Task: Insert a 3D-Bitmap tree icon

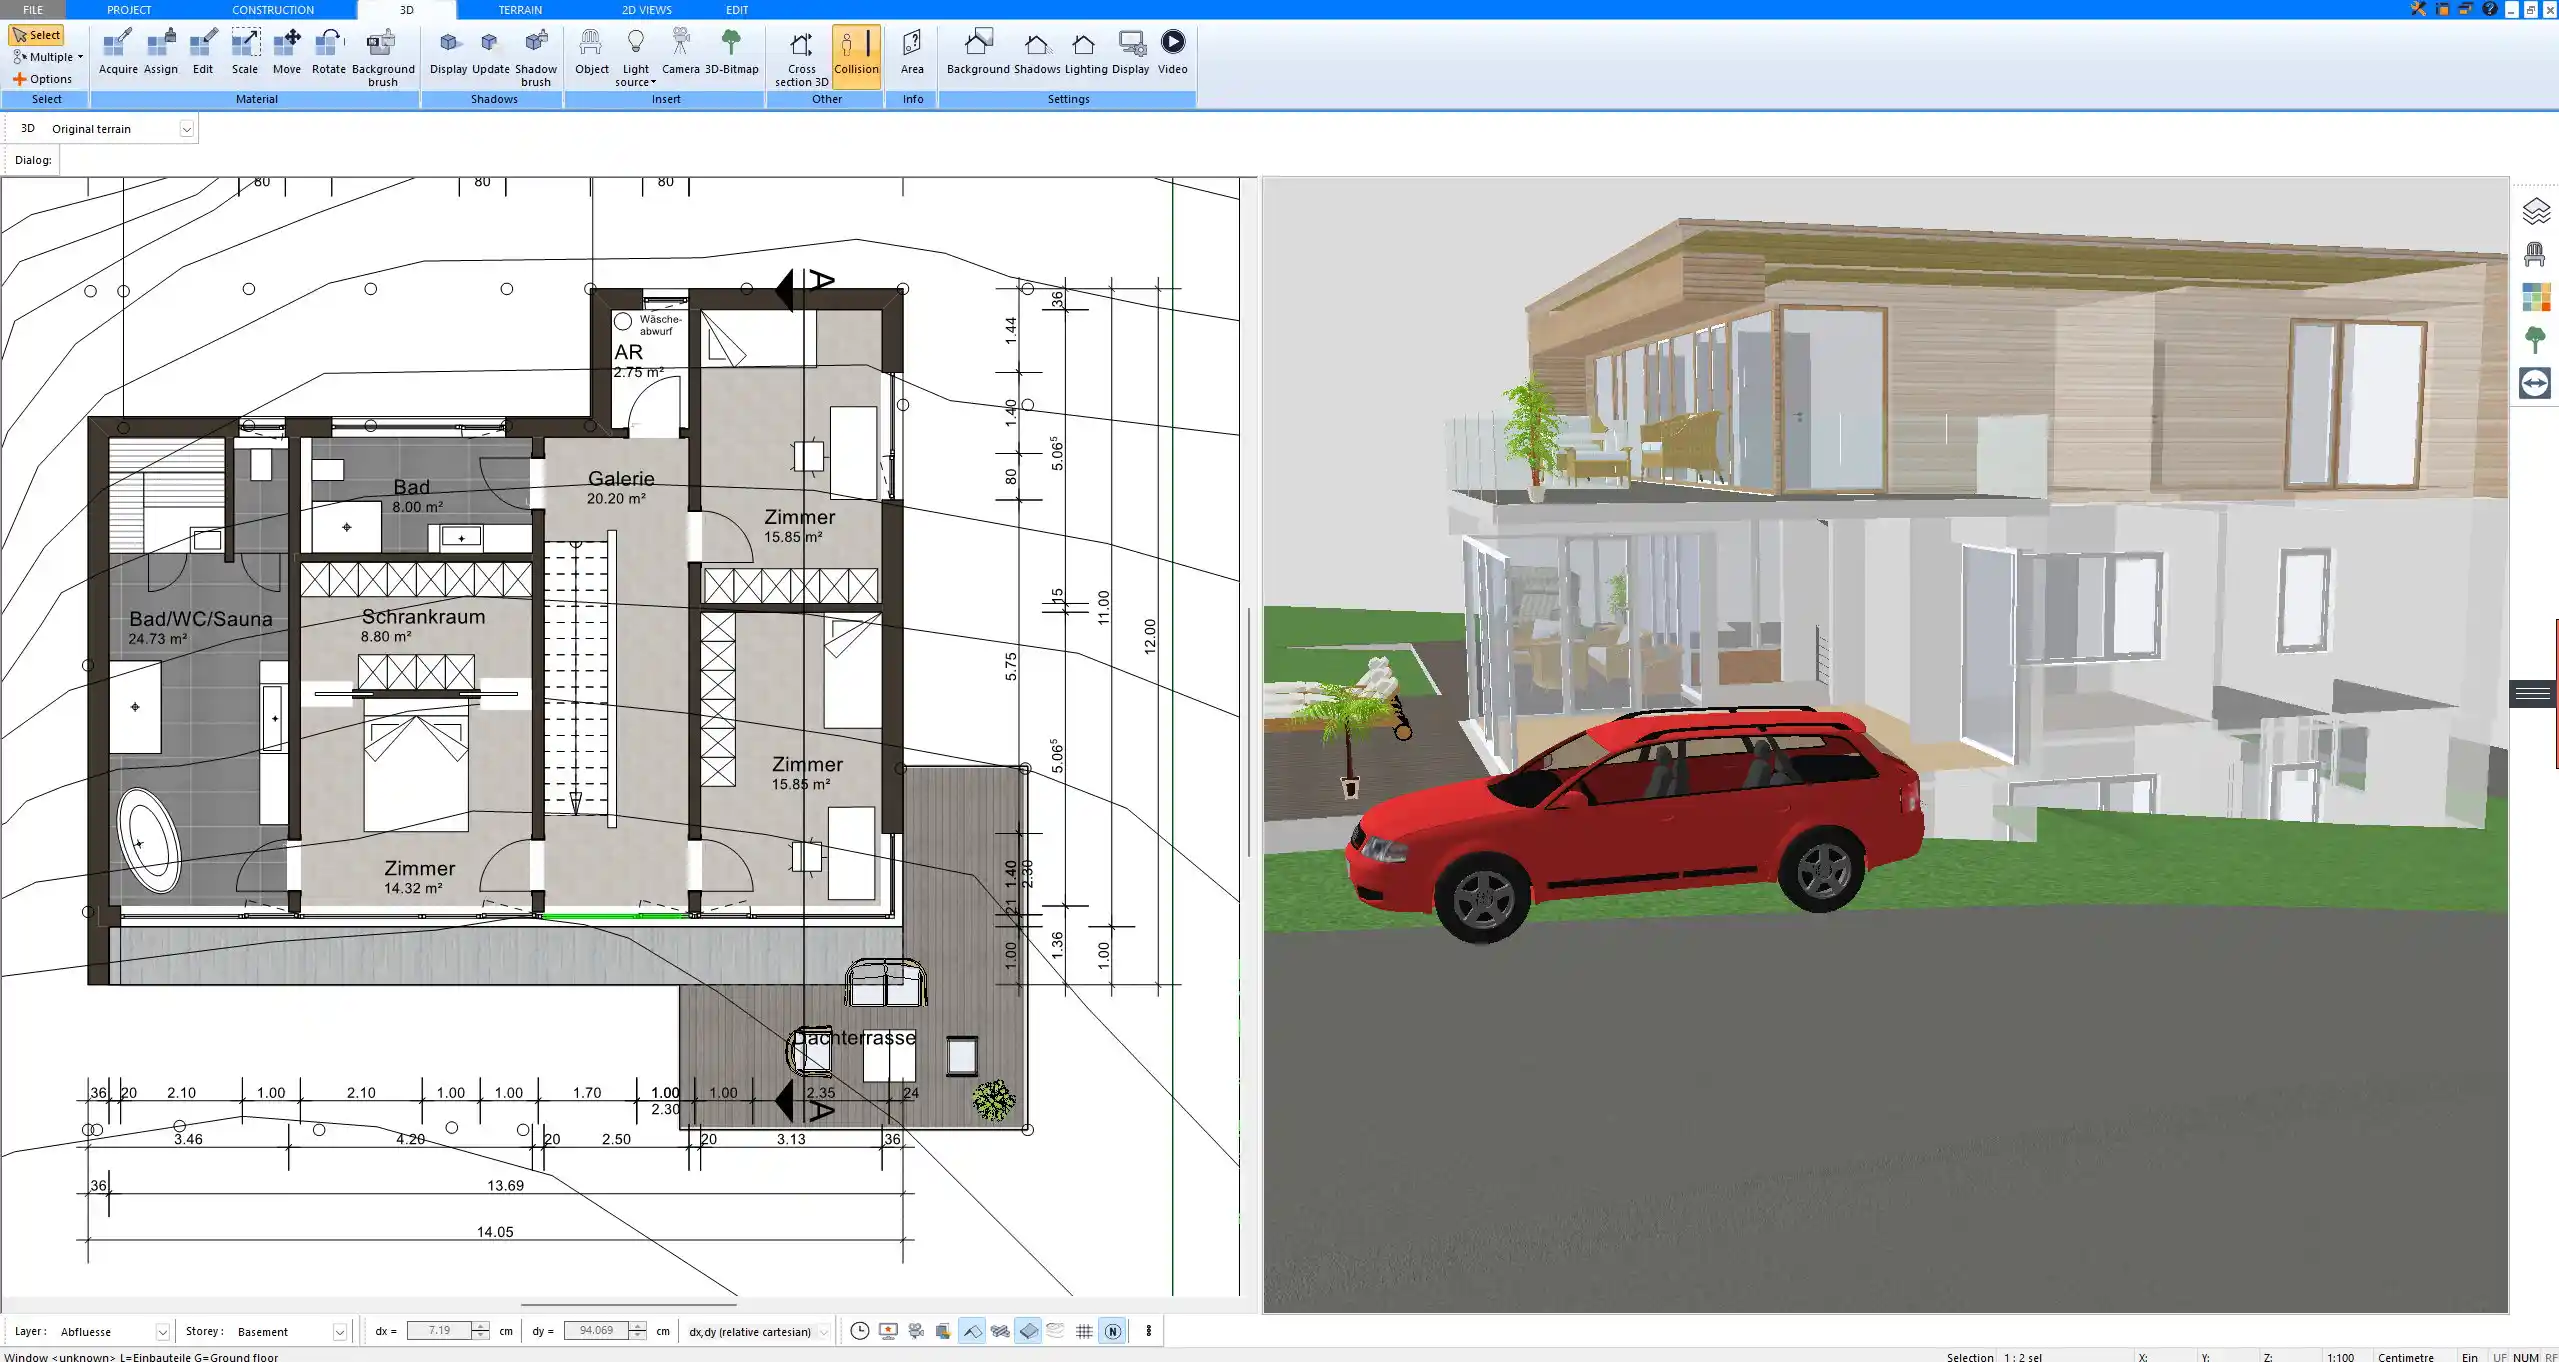Action: coord(732,52)
